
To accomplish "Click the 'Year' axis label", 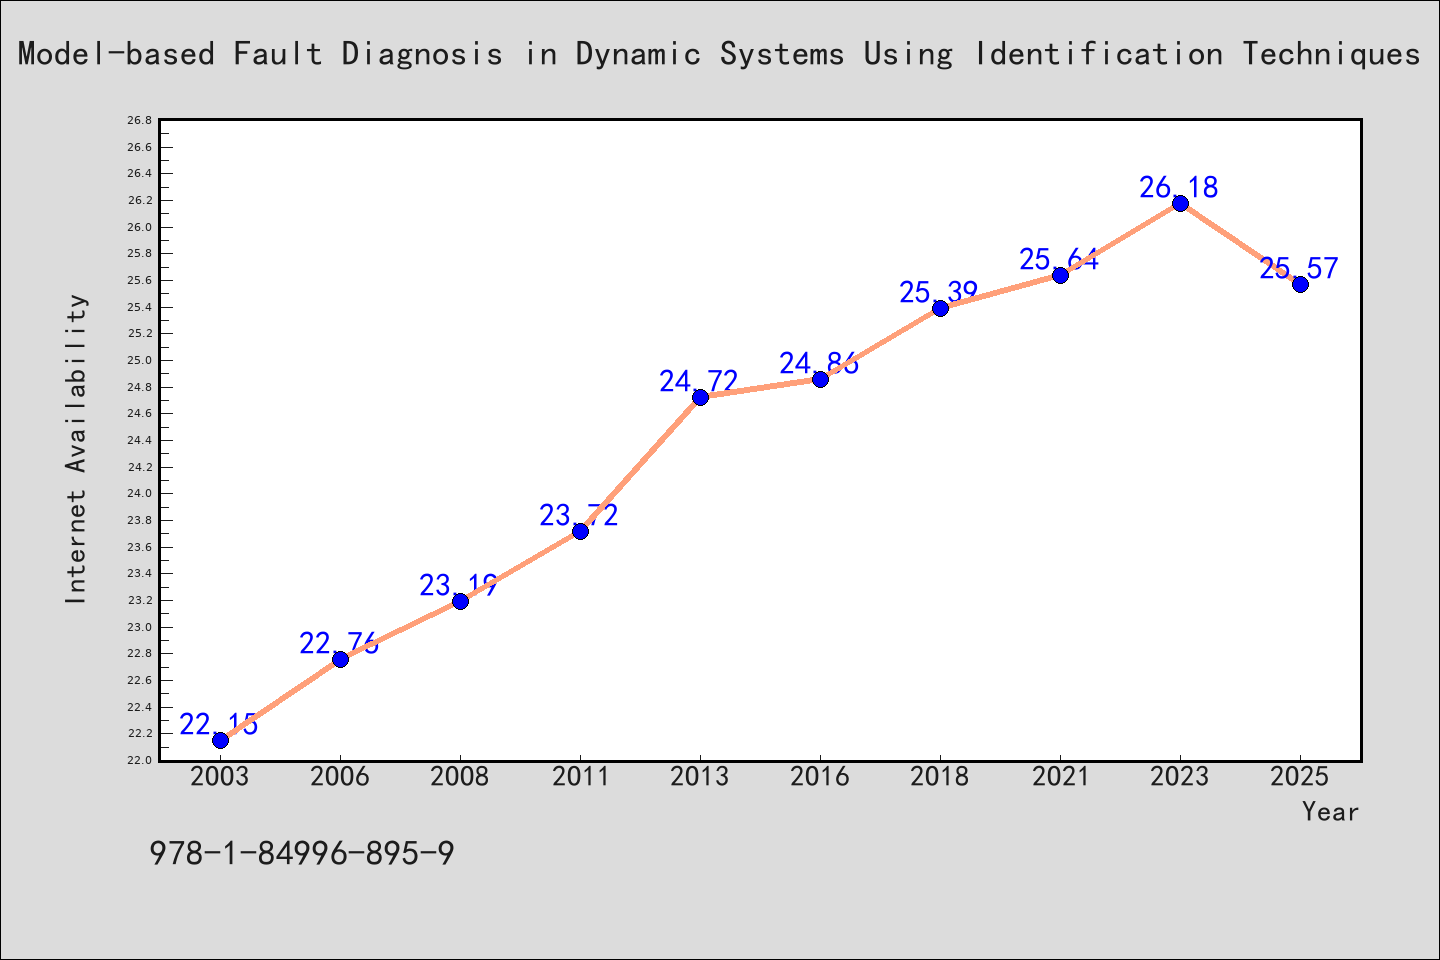I will click(1330, 811).
